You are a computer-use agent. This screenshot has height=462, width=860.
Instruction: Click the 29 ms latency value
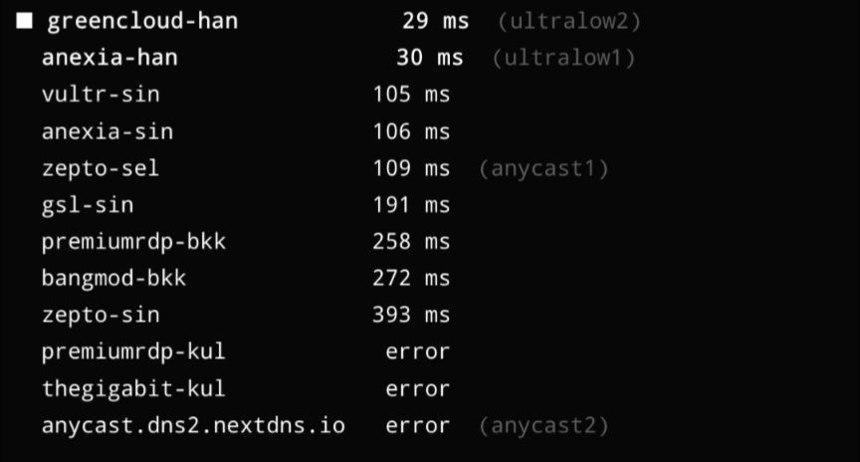point(435,21)
